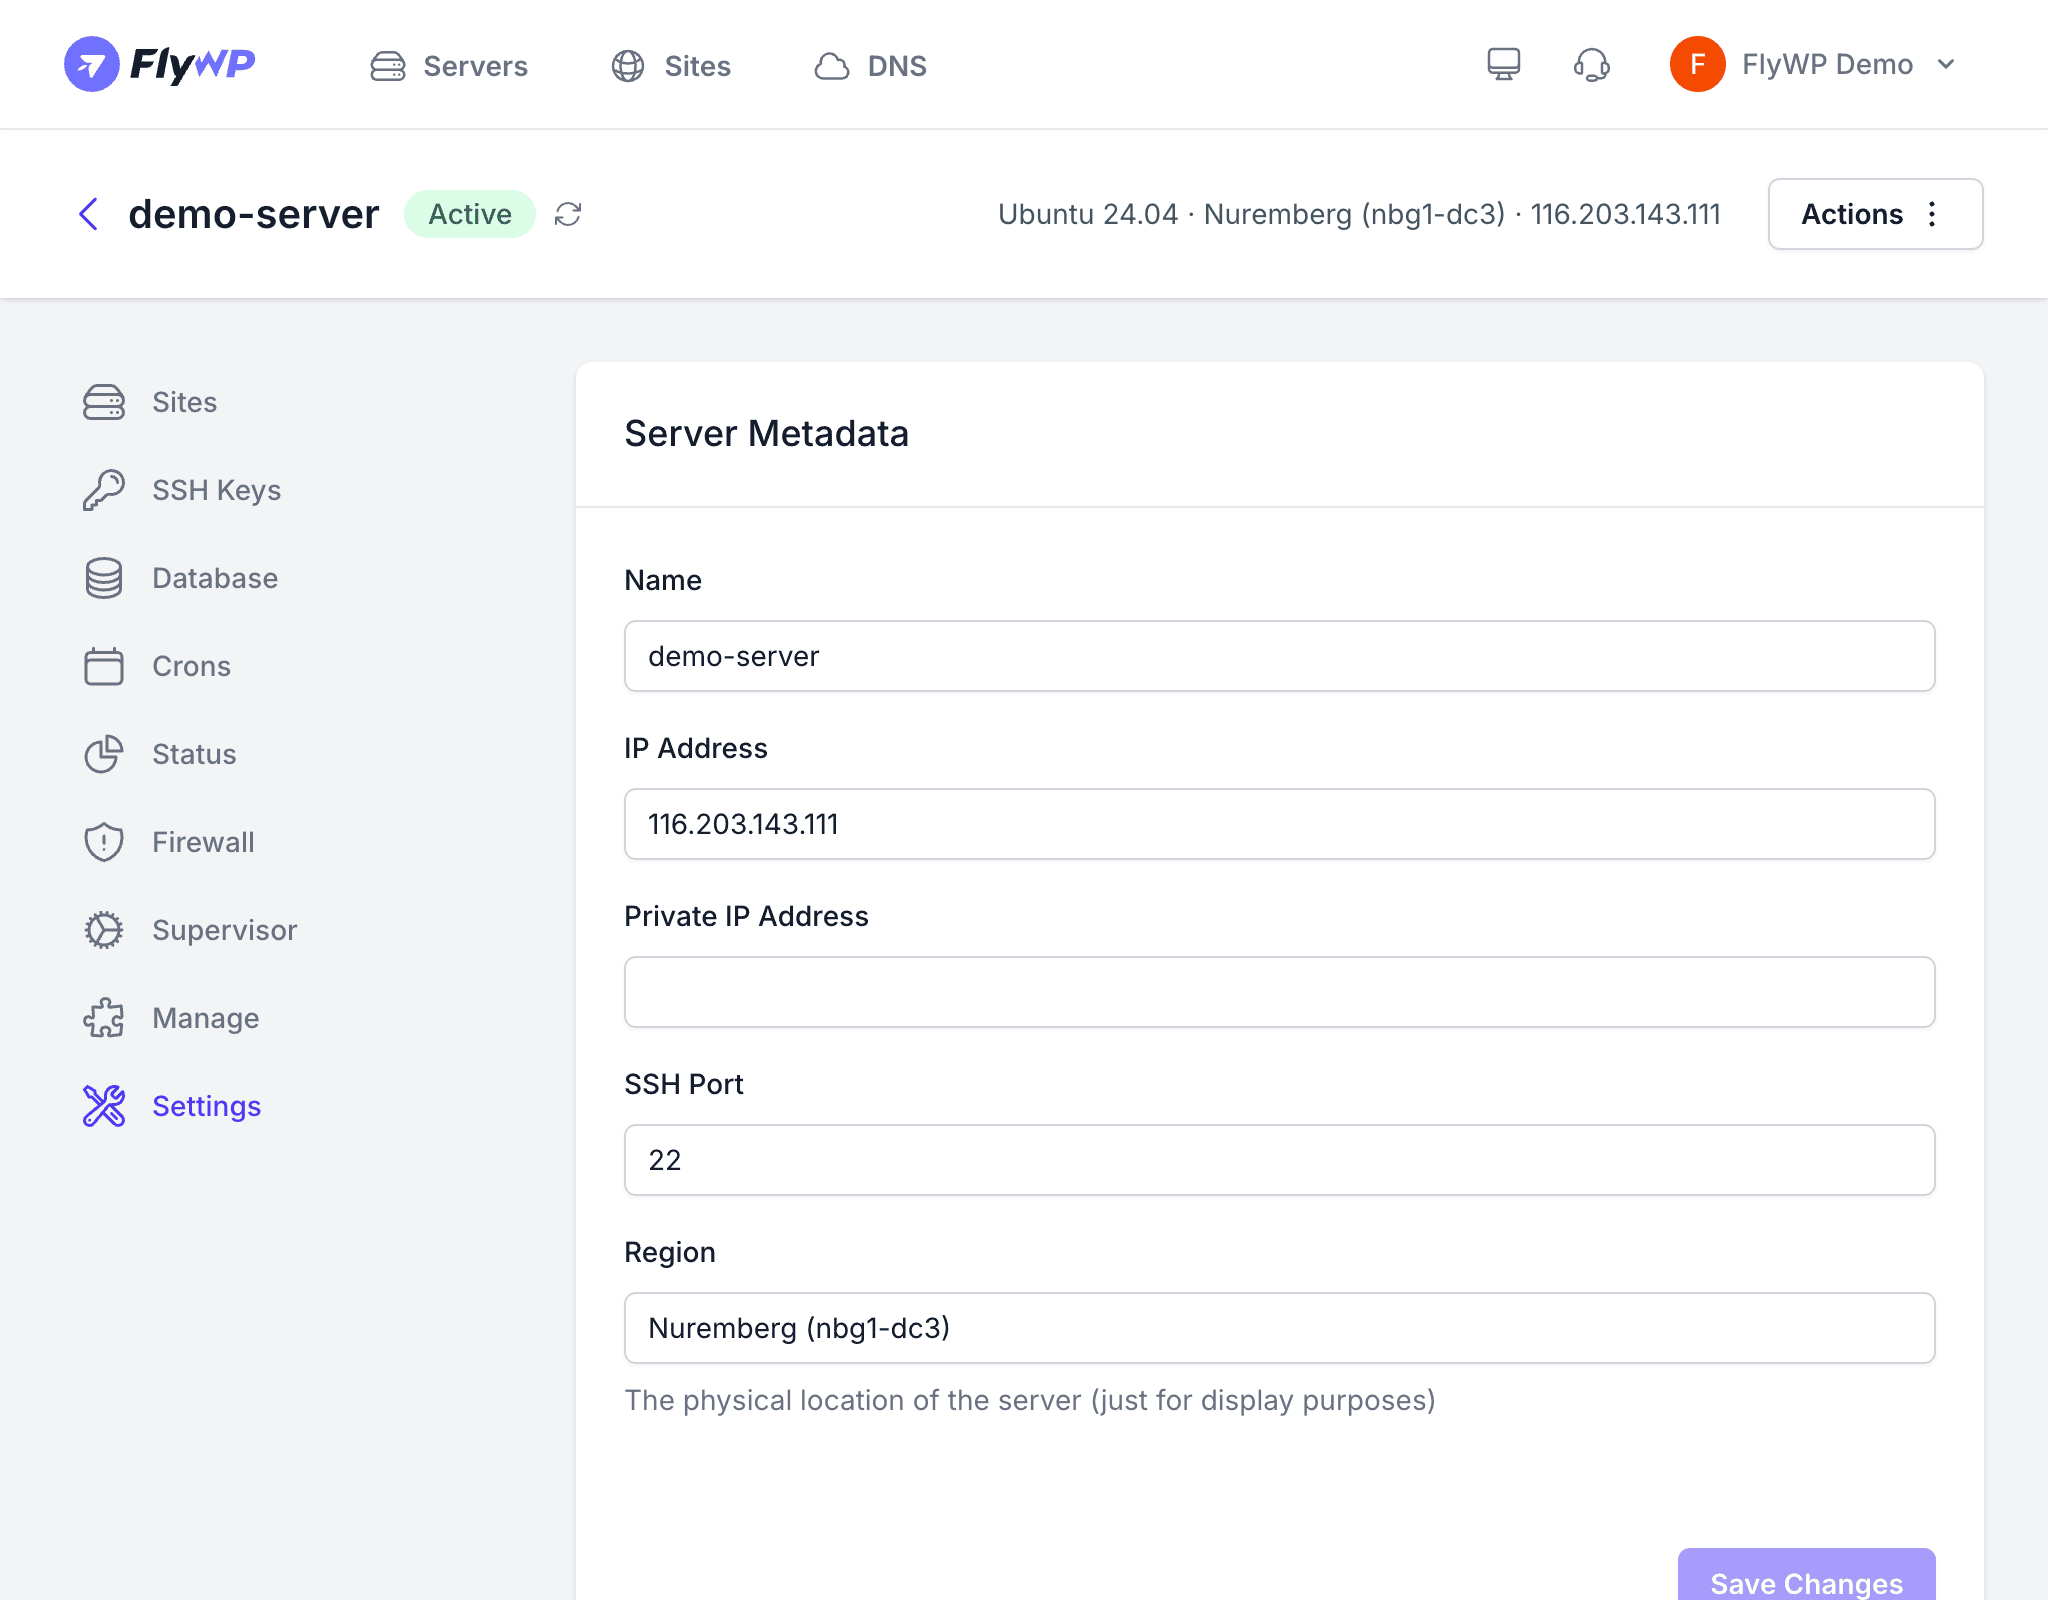
Task: Click the Private IP Address label
Action: [746, 916]
